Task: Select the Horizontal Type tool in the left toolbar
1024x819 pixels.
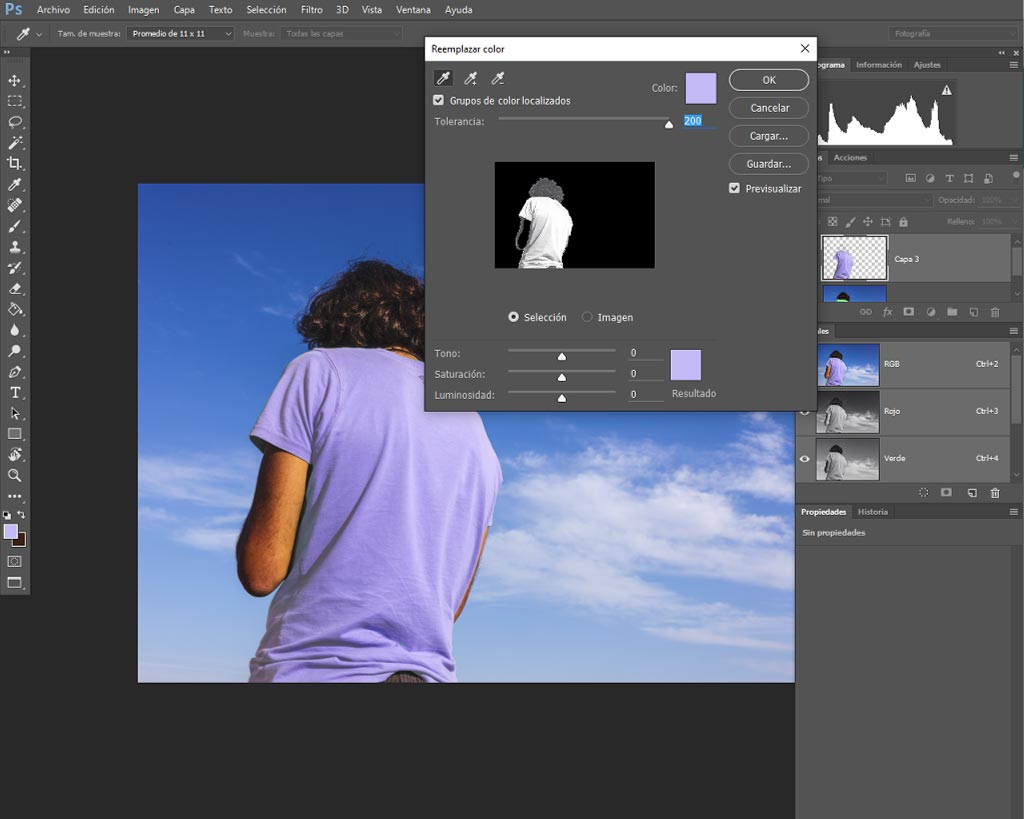Action: tap(14, 393)
